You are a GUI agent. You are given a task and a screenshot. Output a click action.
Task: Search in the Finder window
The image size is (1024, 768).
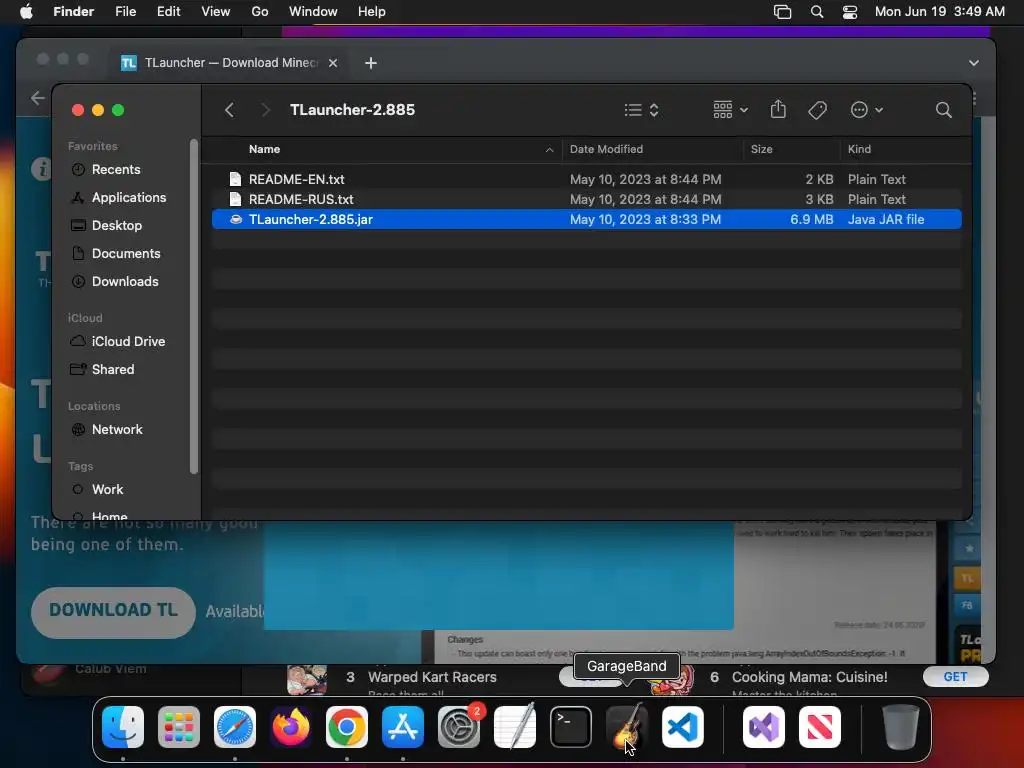[x=943, y=110]
